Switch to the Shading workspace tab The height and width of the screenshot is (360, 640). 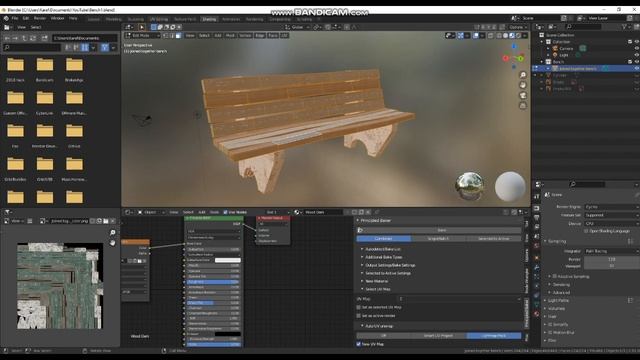(x=209, y=19)
